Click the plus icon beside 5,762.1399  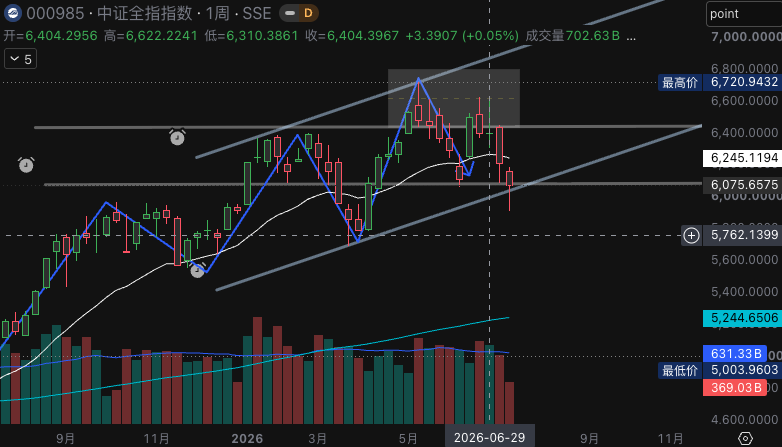click(691, 235)
